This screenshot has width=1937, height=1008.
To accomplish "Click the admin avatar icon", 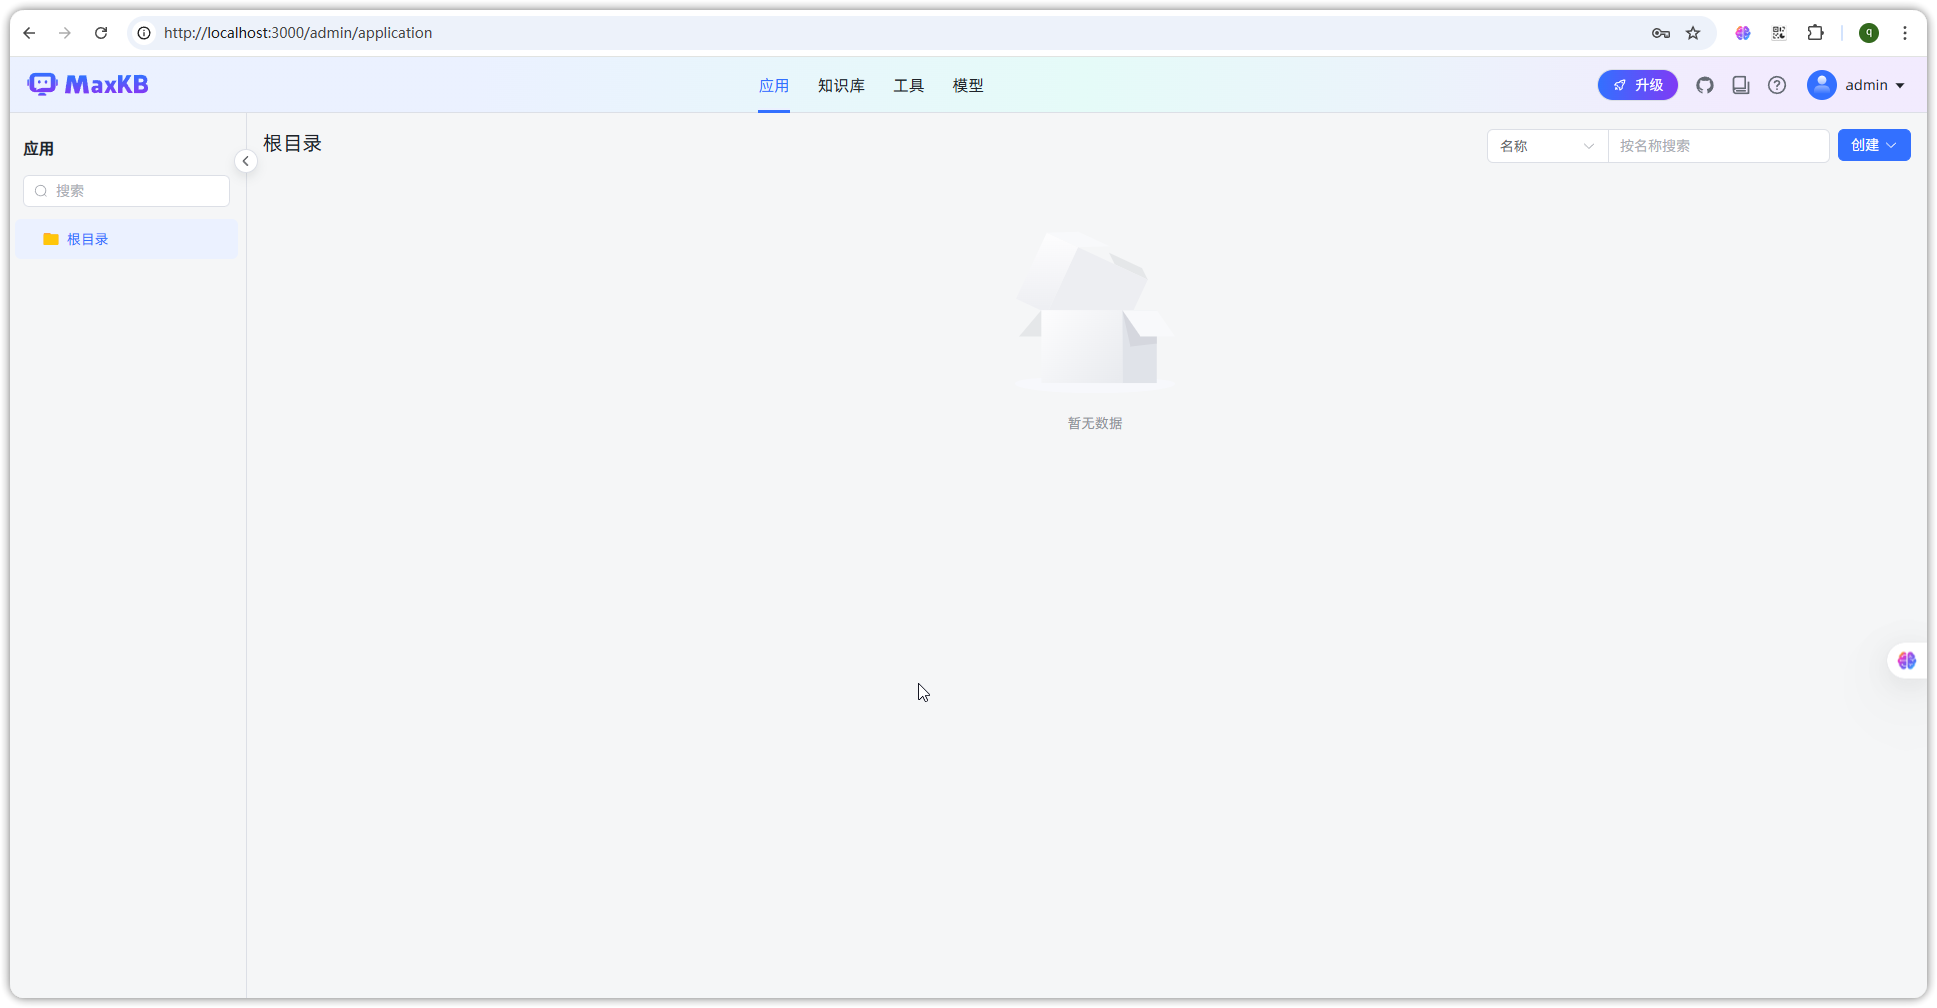I will click(x=1821, y=85).
